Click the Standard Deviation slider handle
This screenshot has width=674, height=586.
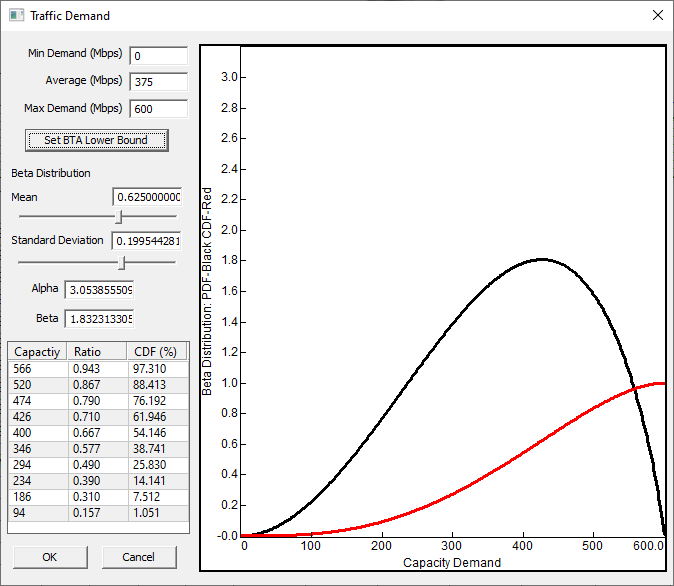(122, 262)
